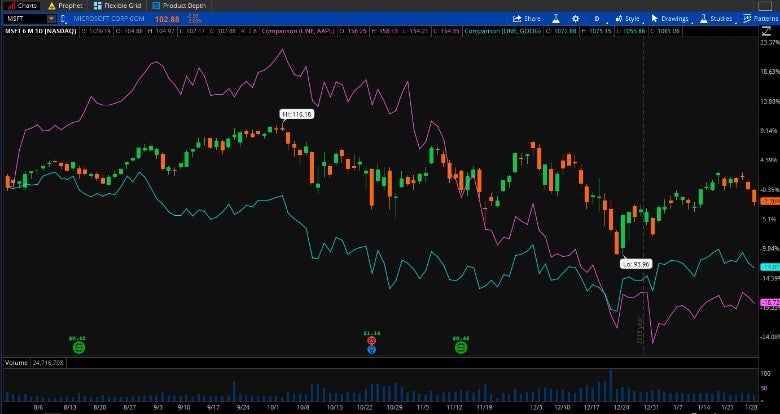Image resolution: width=780 pixels, height=414 pixels.
Task: Open the Charts tab
Action: click(x=22, y=5)
